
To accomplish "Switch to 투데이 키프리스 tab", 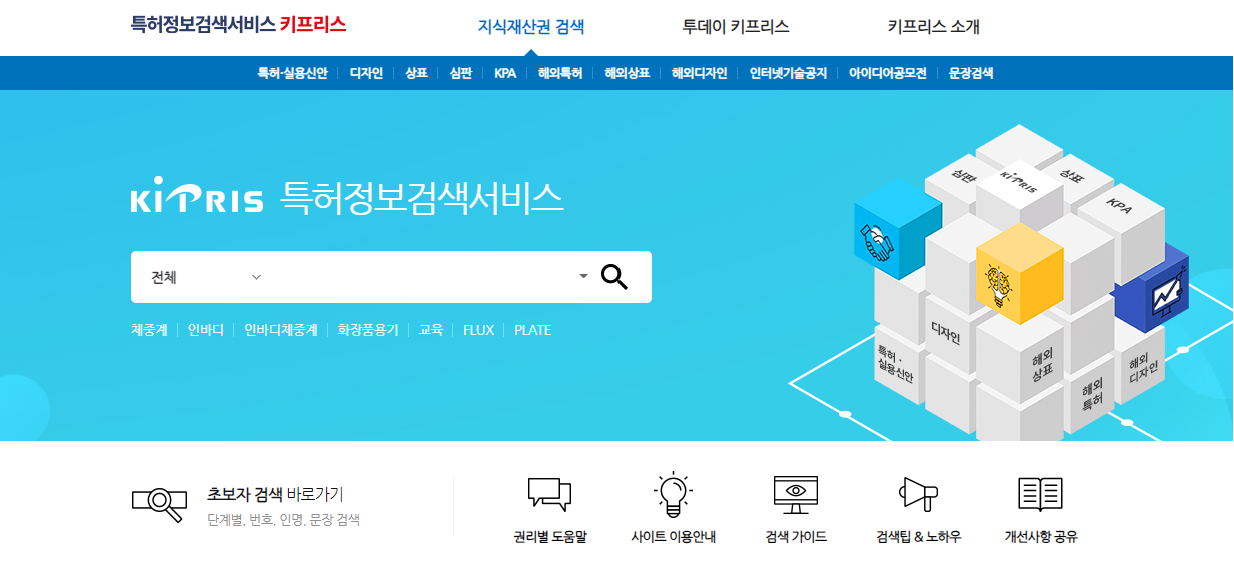I will pyautogui.click(x=736, y=27).
